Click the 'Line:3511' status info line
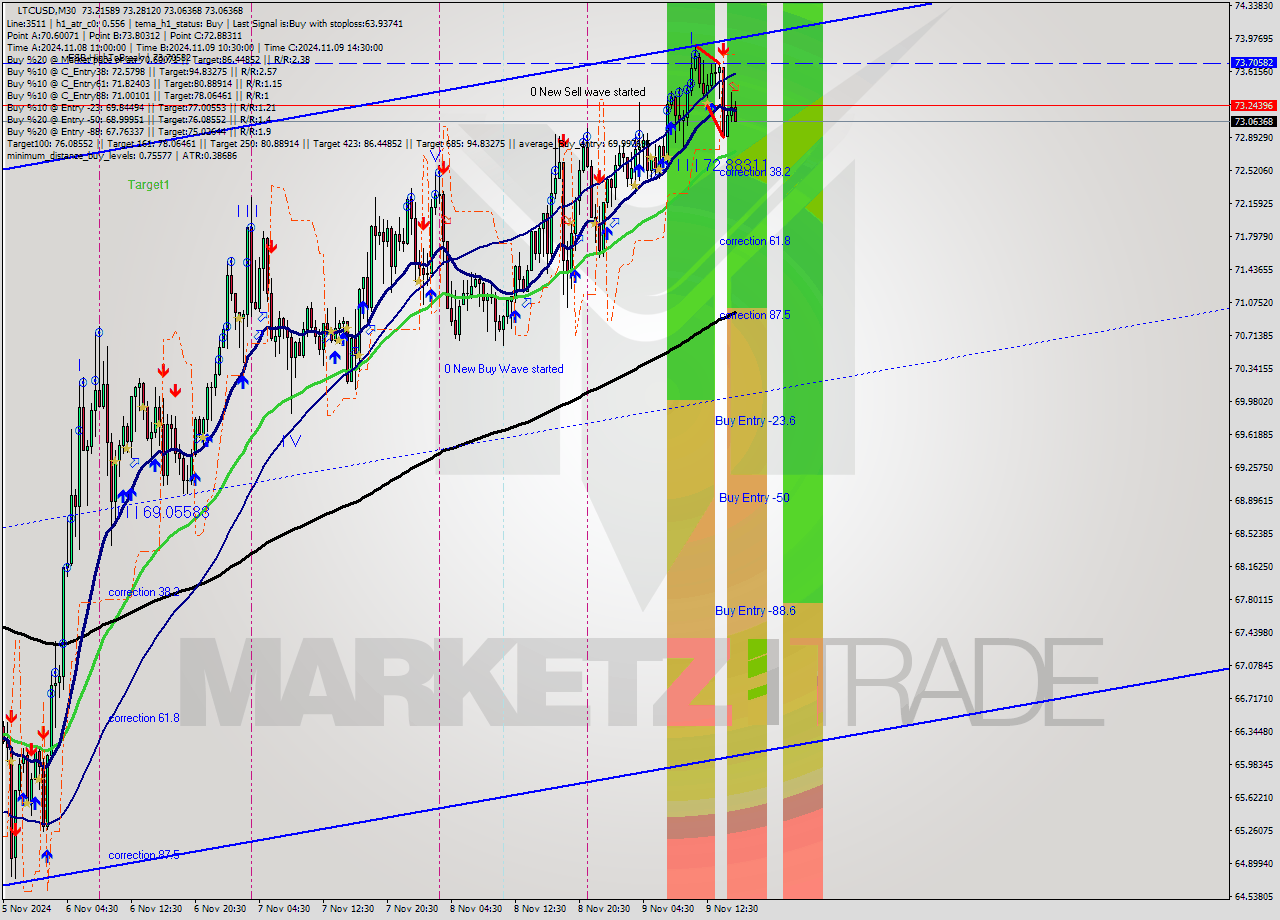1280x920 pixels. pos(205,22)
